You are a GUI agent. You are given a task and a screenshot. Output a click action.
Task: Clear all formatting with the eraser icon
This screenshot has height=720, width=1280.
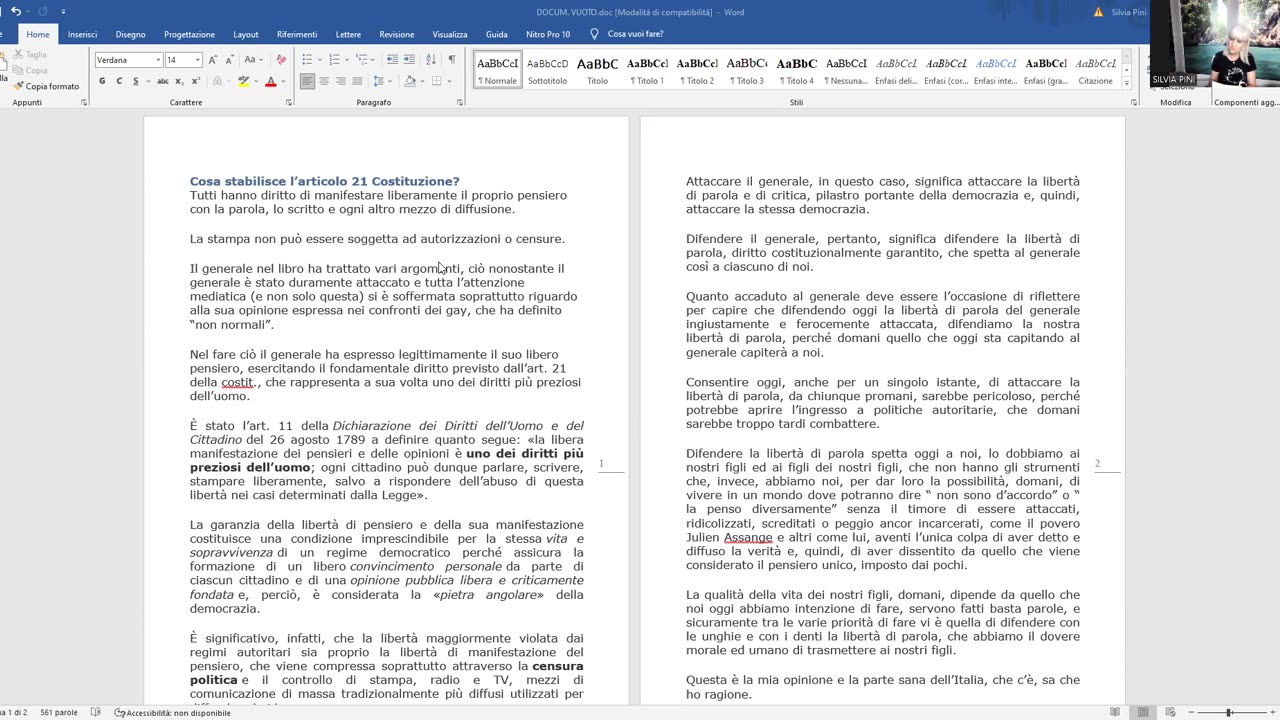click(x=281, y=60)
